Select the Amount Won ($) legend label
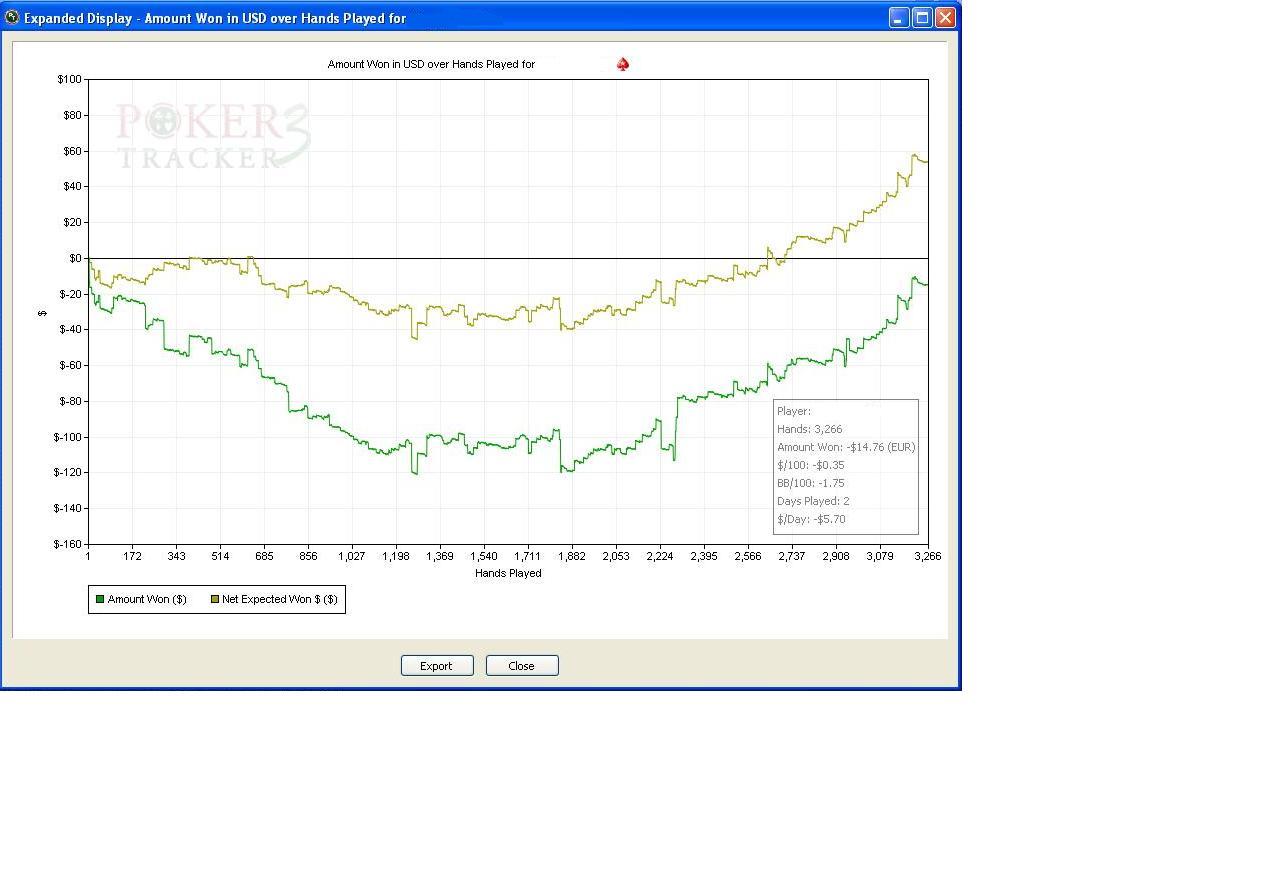The image size is (1280, 890). point(147,600)
